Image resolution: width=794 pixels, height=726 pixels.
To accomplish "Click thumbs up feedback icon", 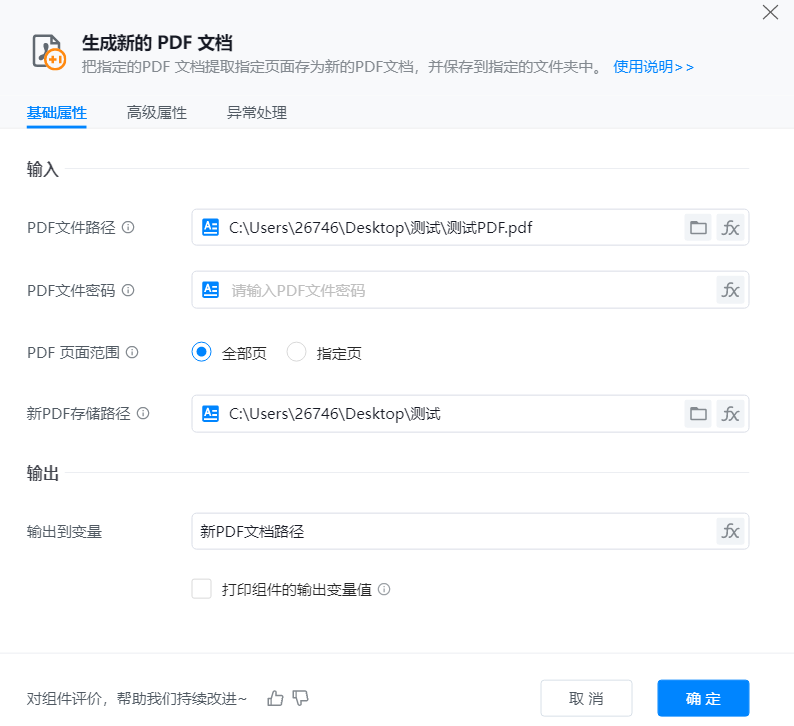I will pos(276,698).
